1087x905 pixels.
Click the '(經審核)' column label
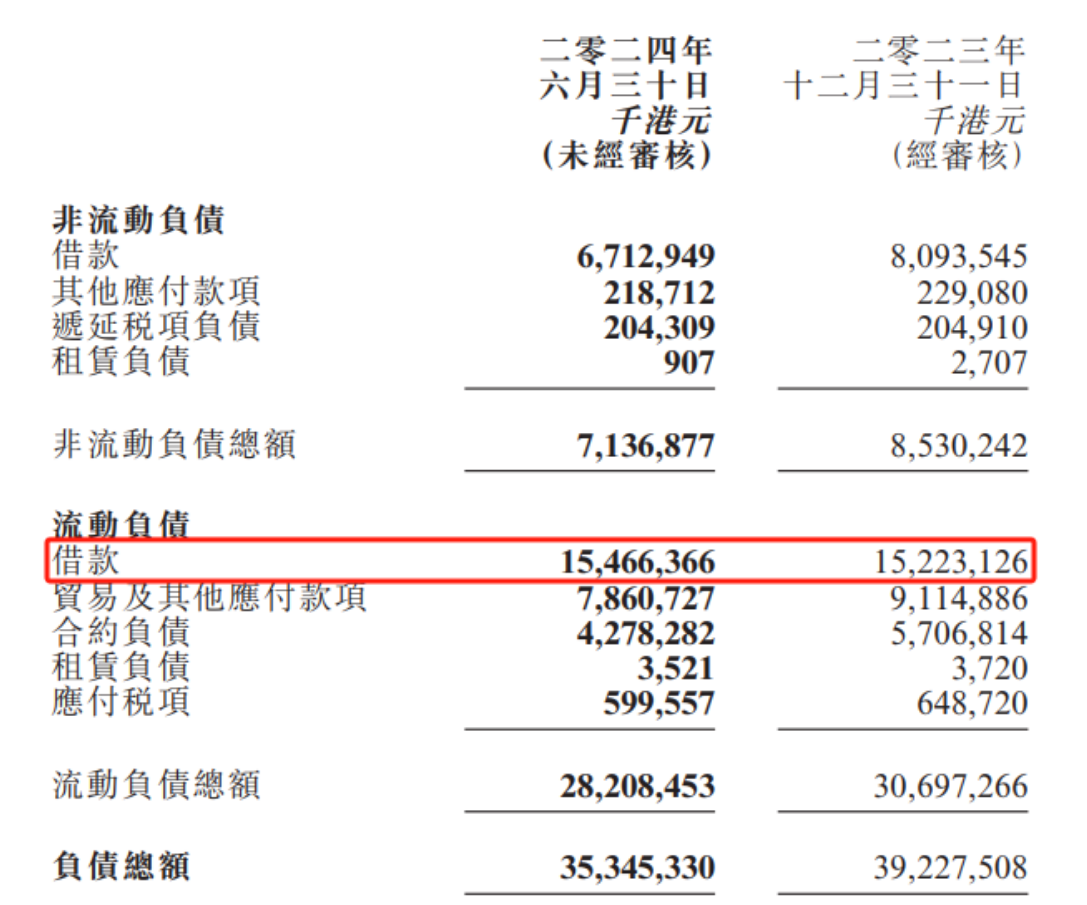957,155
